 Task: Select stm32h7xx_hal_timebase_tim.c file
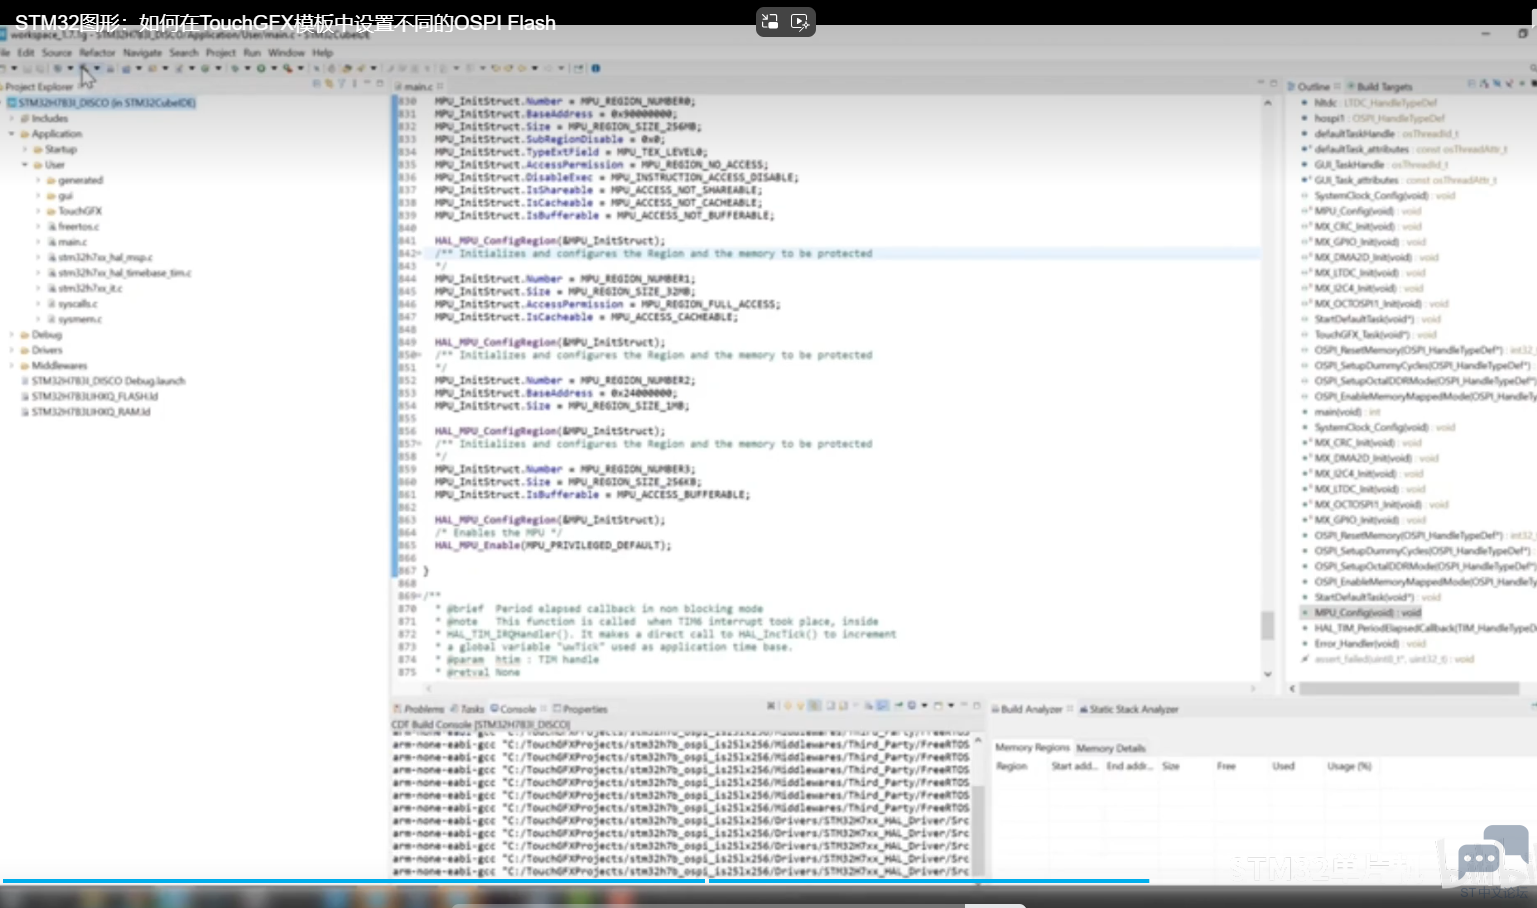[124, 273]
